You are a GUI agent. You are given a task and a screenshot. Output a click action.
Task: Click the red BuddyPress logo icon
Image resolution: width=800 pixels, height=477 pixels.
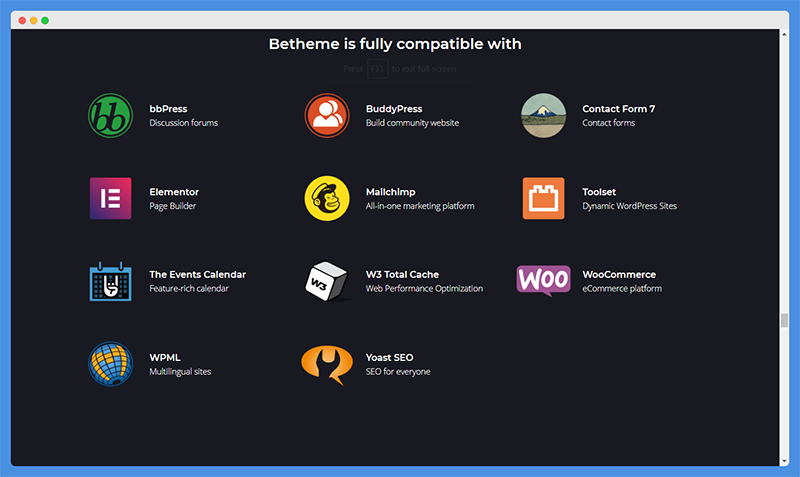click(x=327, y=115)
